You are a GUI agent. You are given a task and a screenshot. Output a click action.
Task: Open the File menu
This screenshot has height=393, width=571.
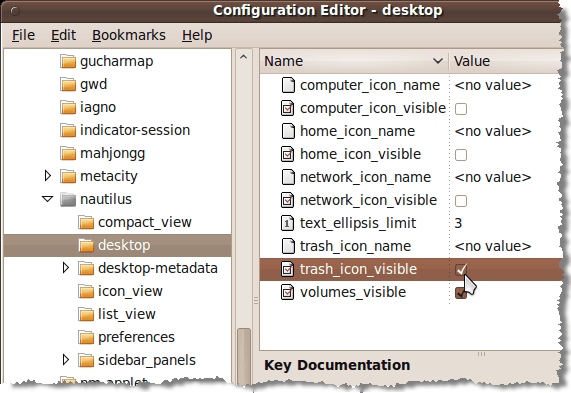(x=24, y=35)
